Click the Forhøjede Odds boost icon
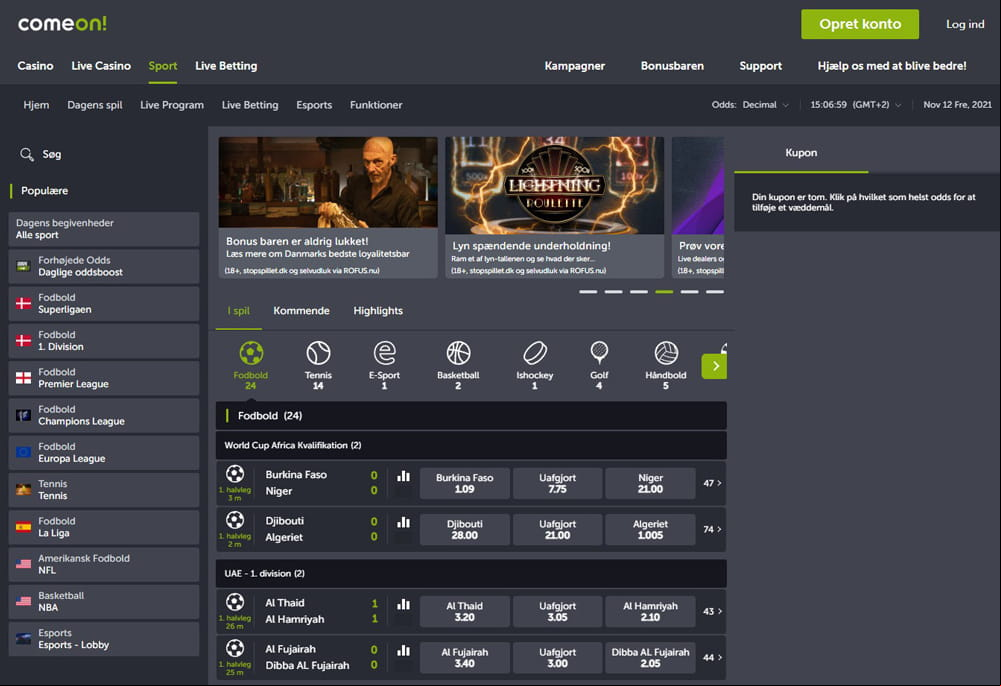1001x686 pixels. pos(24,266)
